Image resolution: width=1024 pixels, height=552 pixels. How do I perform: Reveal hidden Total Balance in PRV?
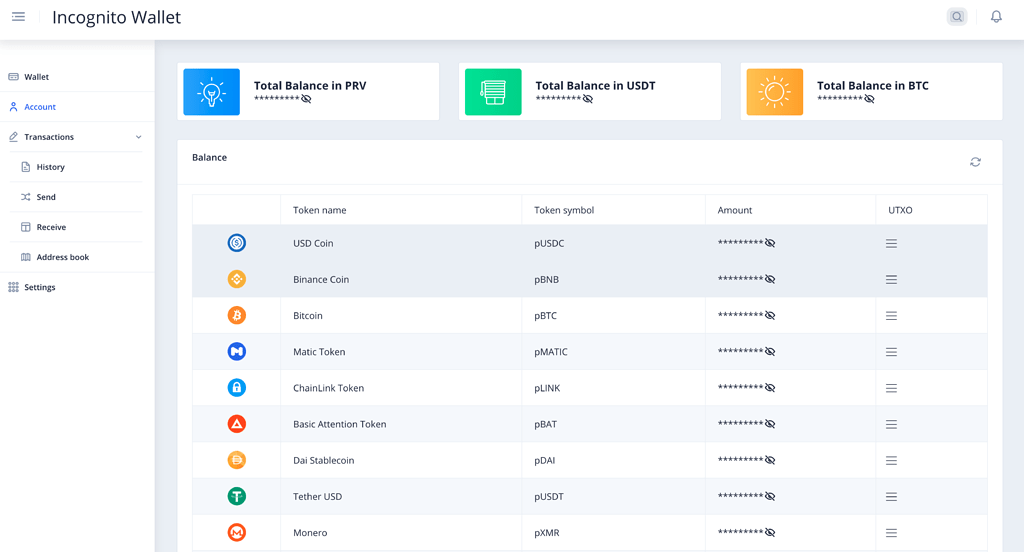click(x=306, y=99)
